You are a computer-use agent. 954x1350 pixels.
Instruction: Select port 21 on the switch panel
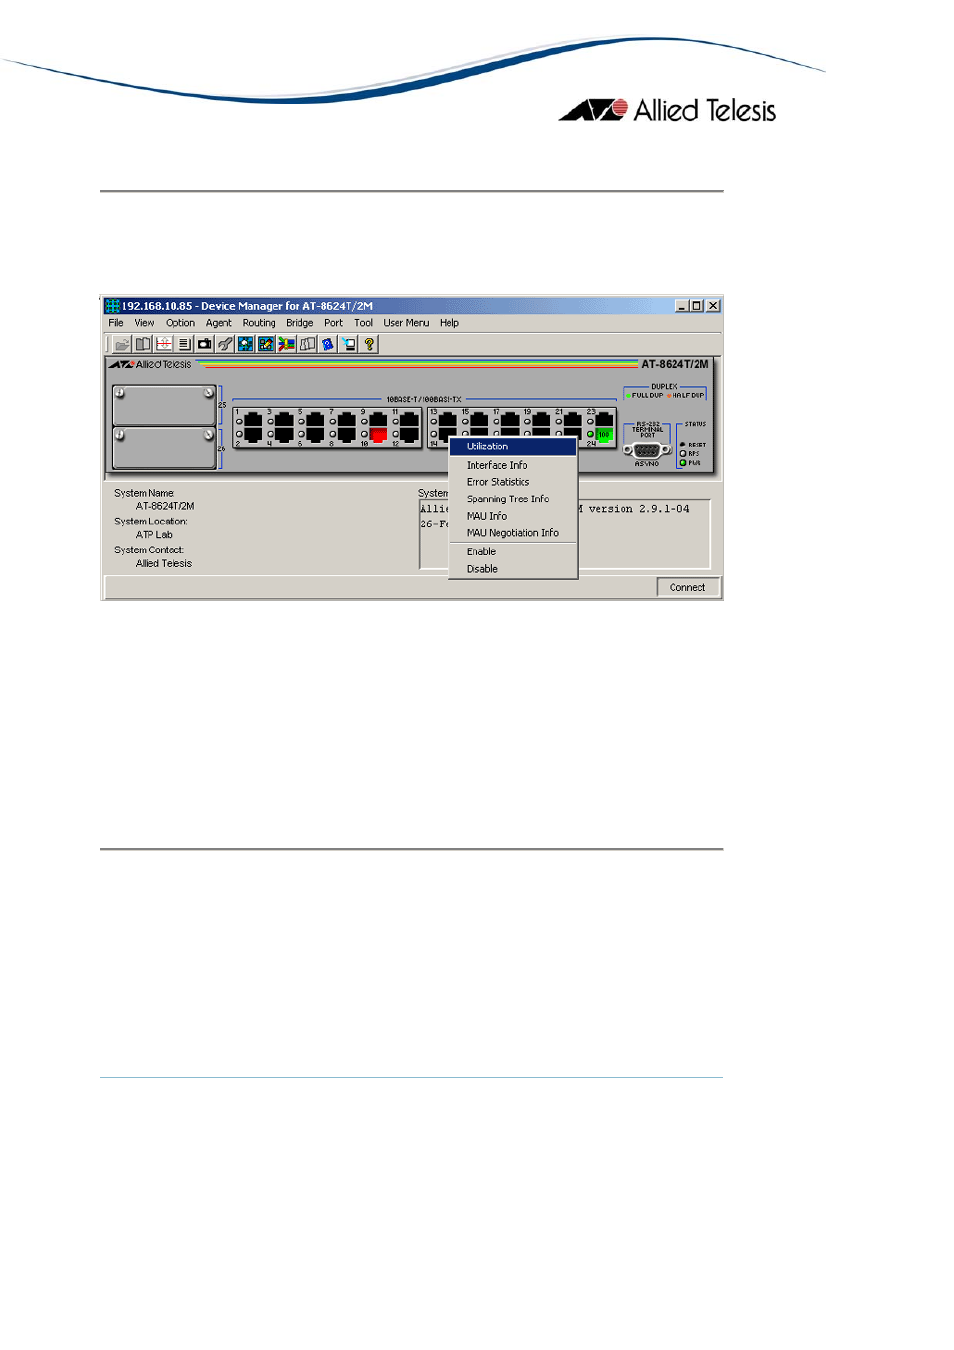[x=572, y=420]
